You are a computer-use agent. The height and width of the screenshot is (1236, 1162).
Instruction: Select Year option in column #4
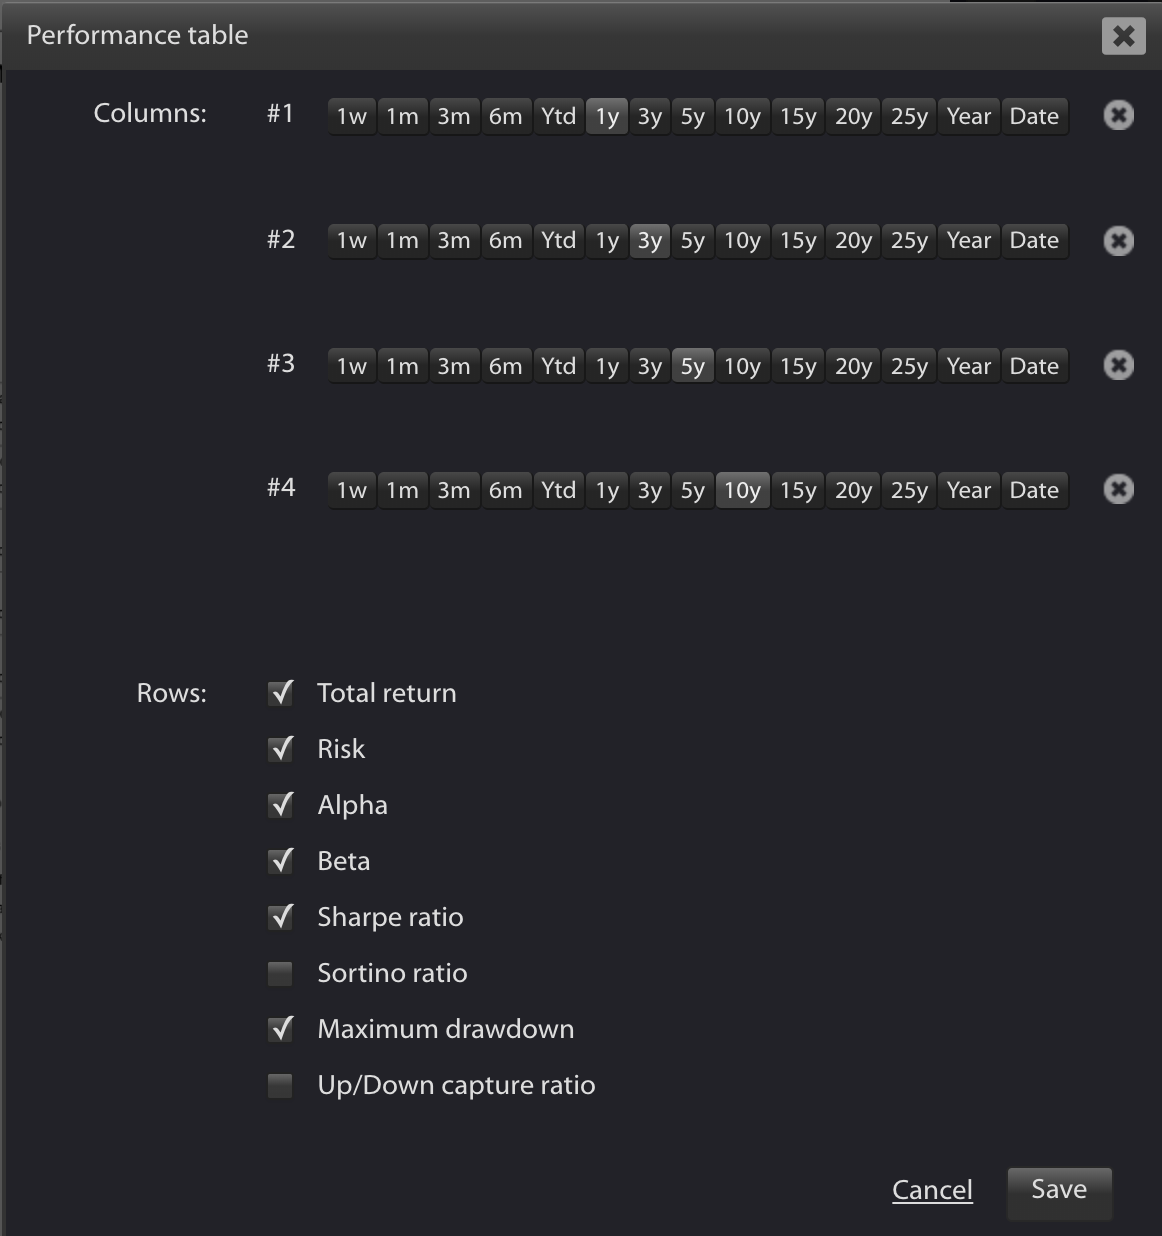(968, 489)
